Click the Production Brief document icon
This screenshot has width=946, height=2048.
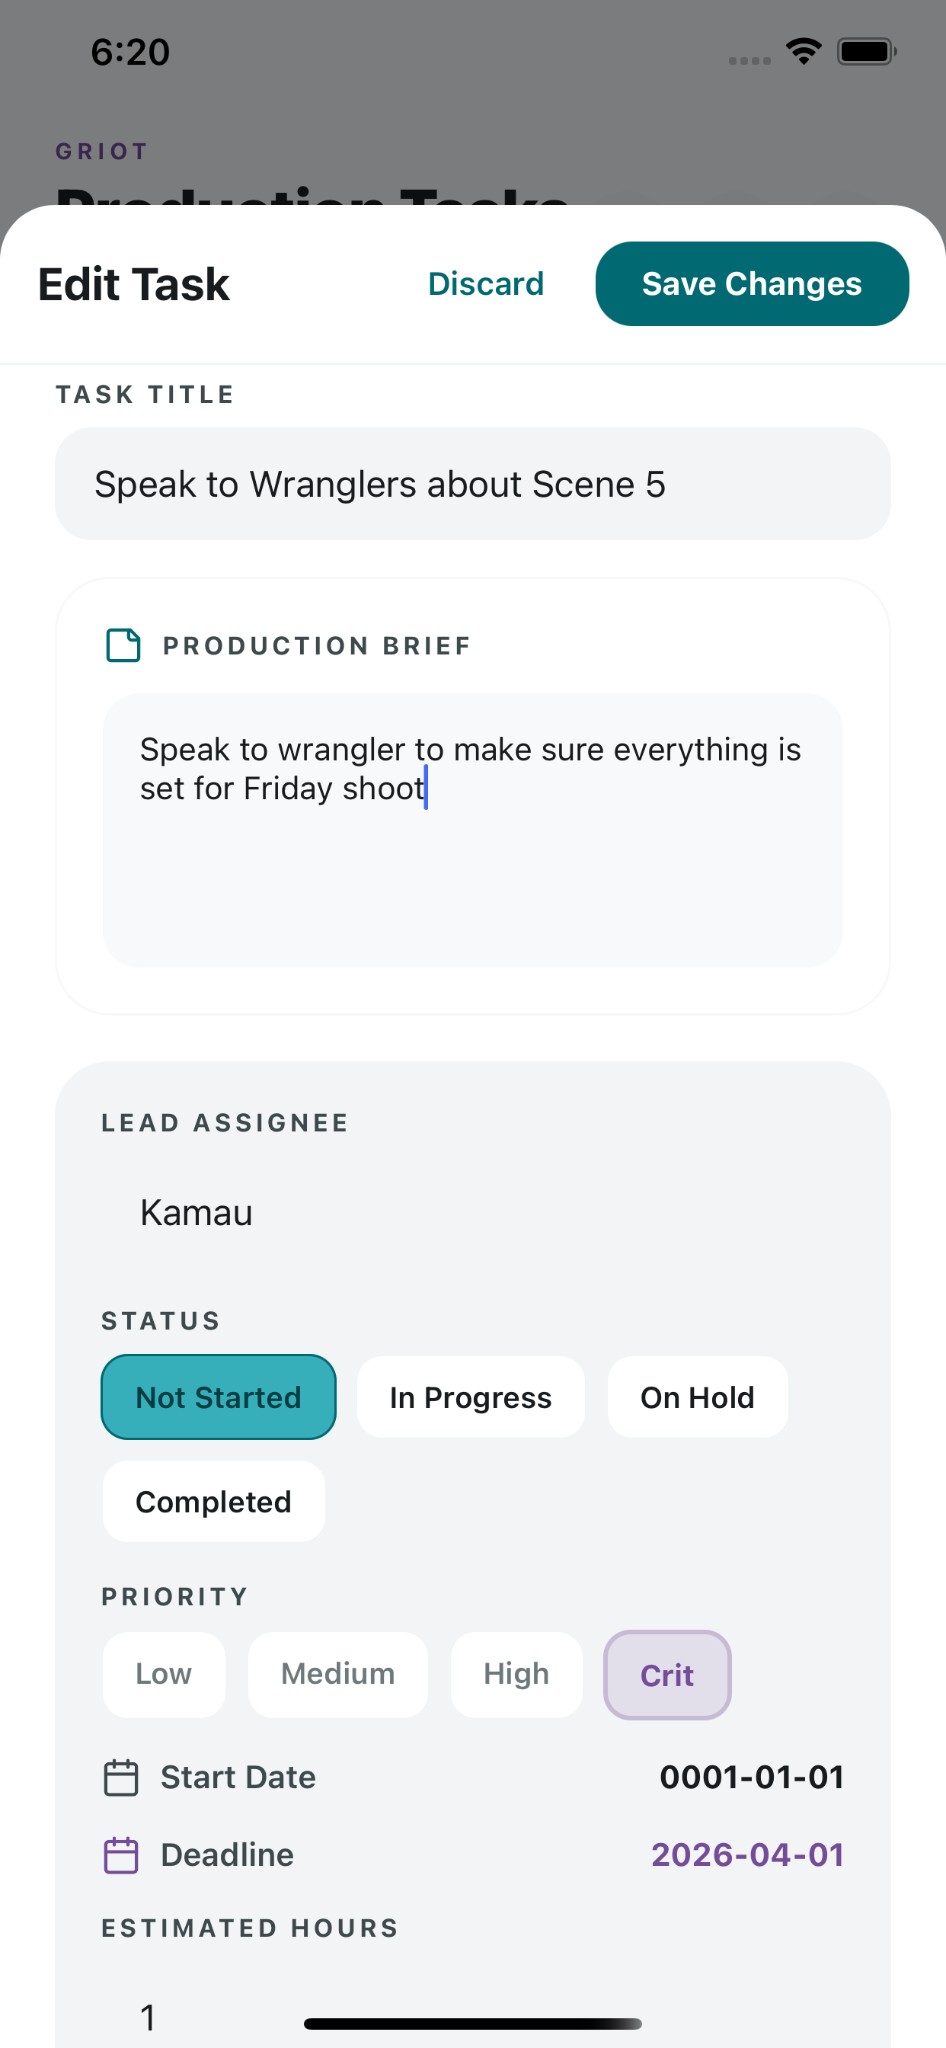tap(122, 645)
